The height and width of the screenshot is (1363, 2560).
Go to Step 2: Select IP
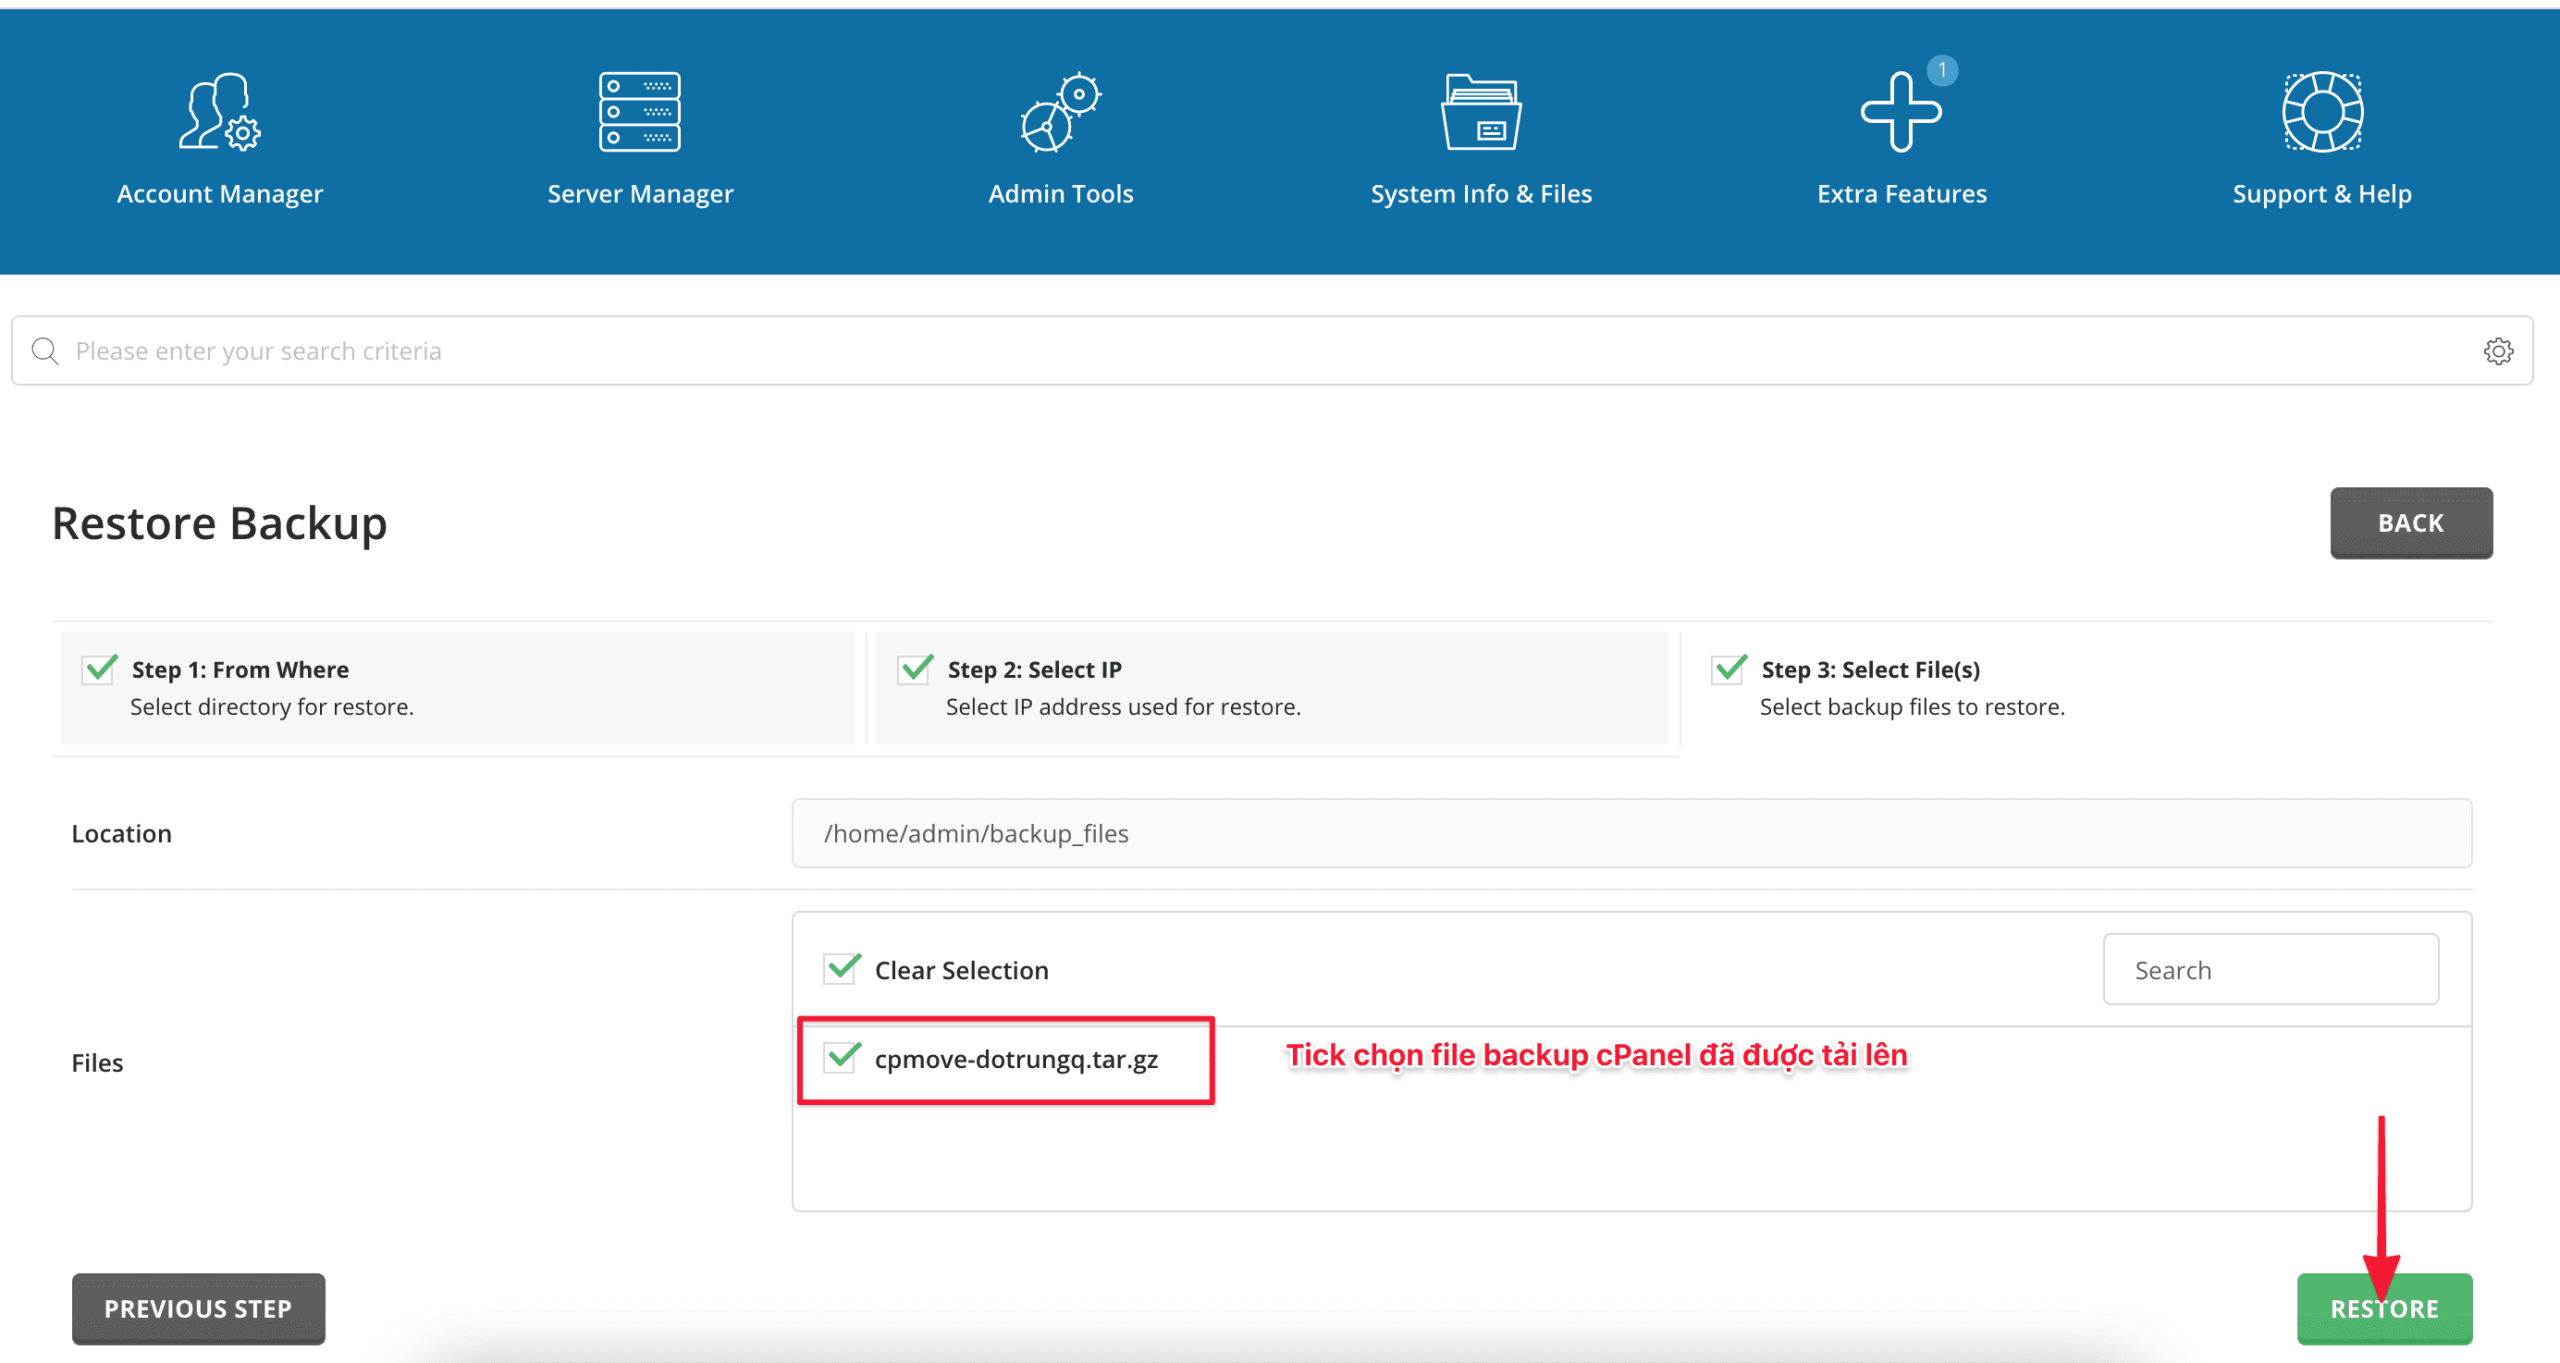[1034, 669]
